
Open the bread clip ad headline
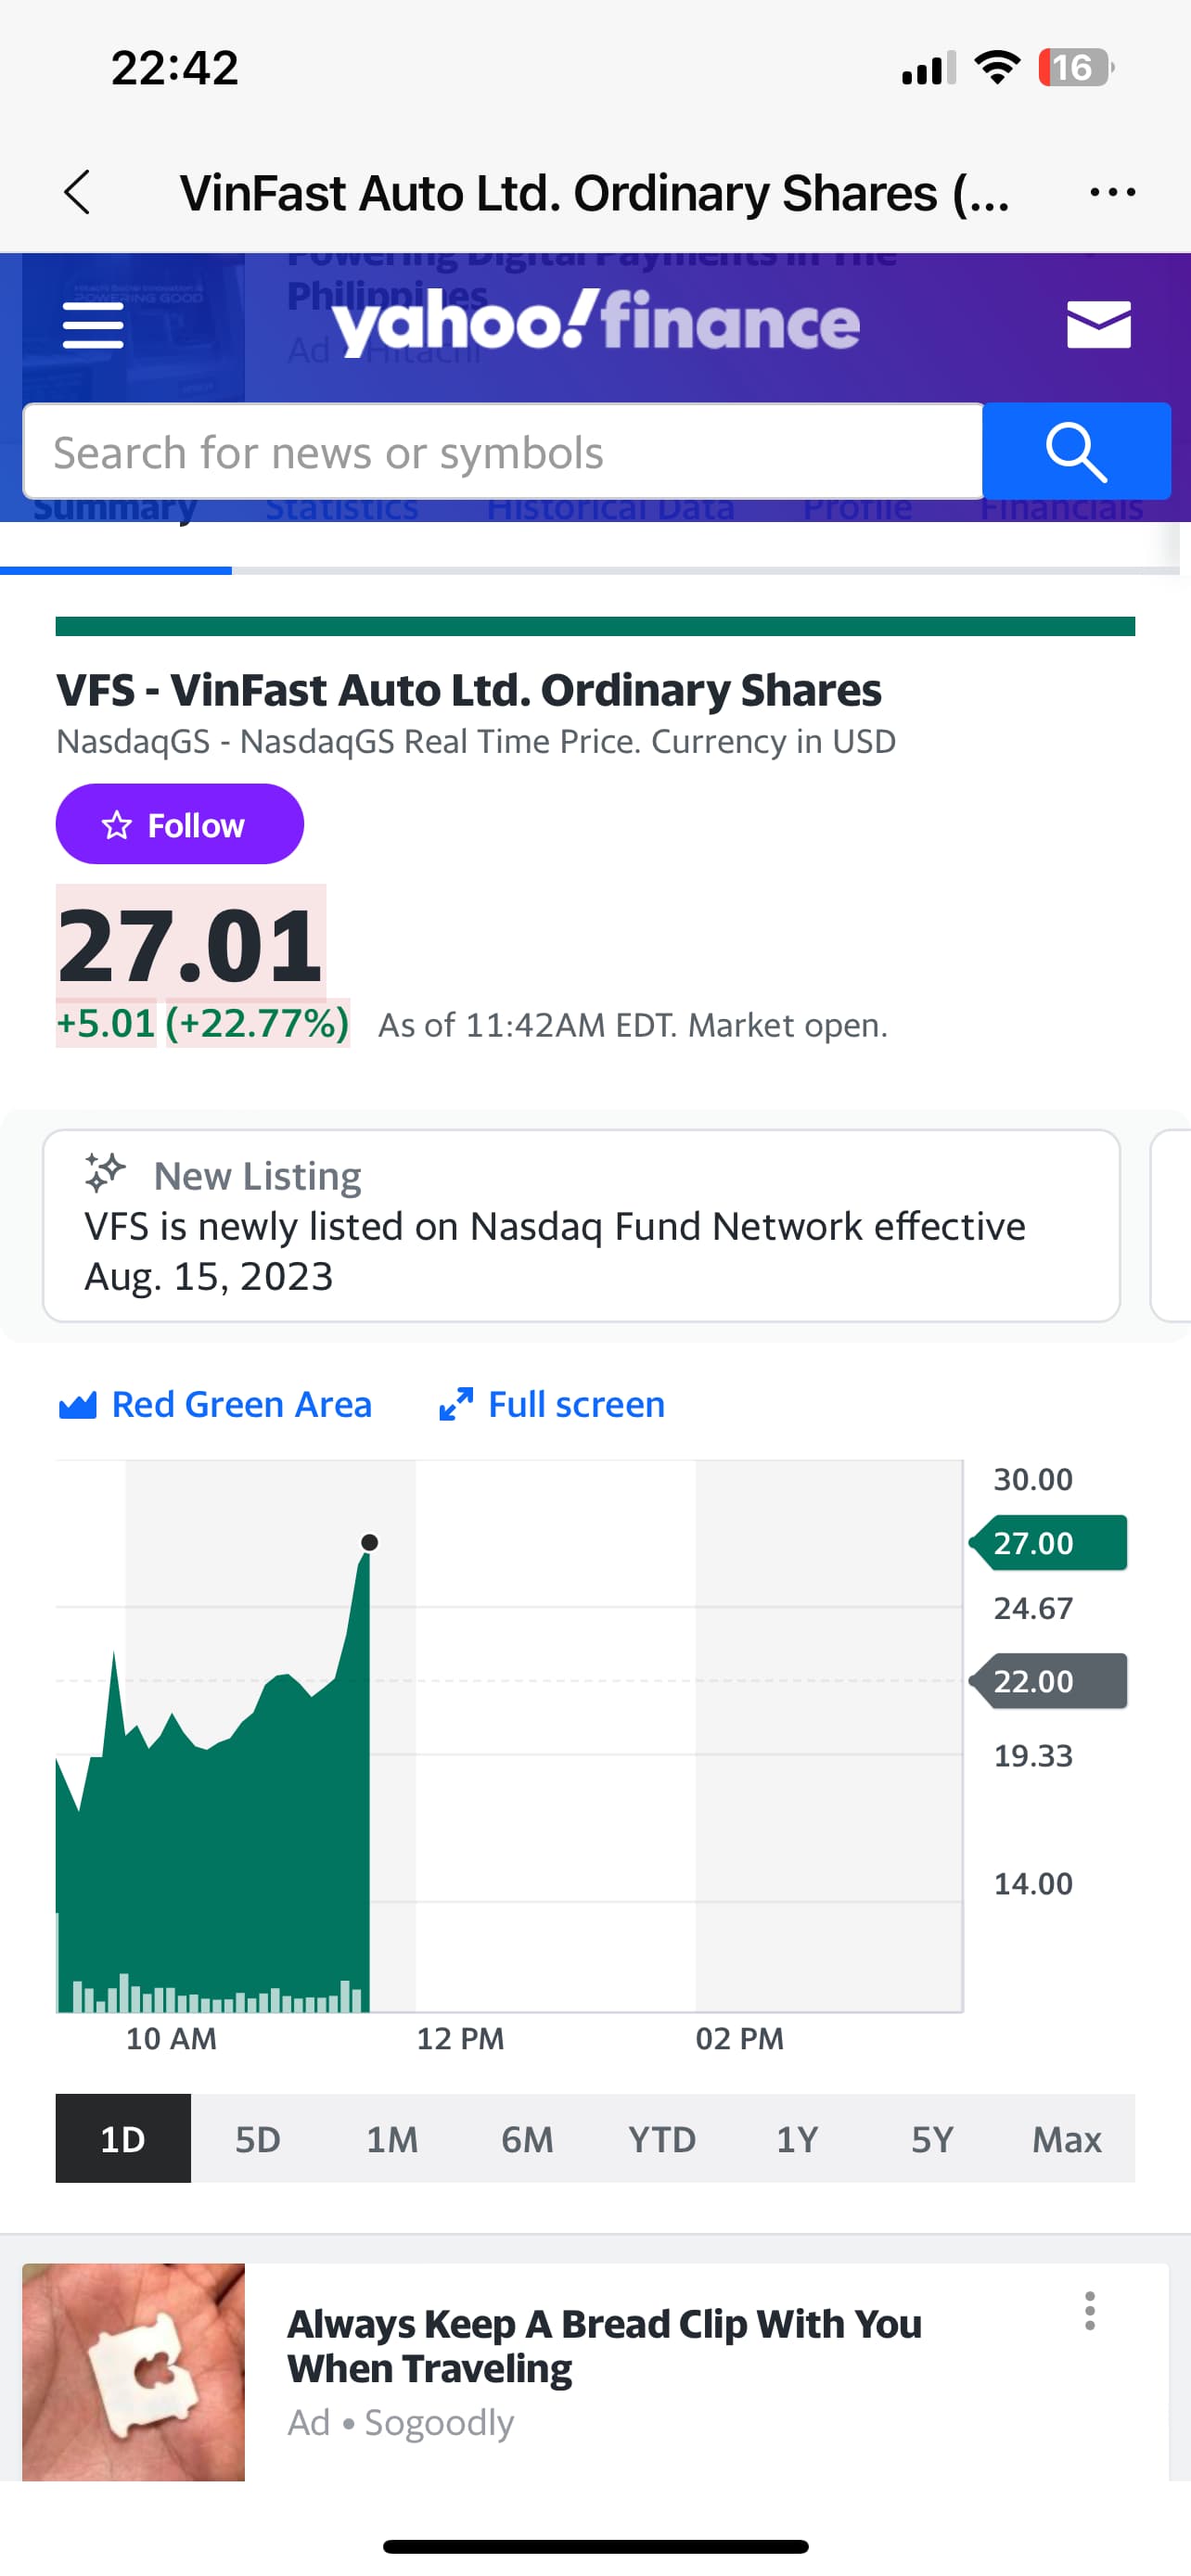tap(604, 2345)
